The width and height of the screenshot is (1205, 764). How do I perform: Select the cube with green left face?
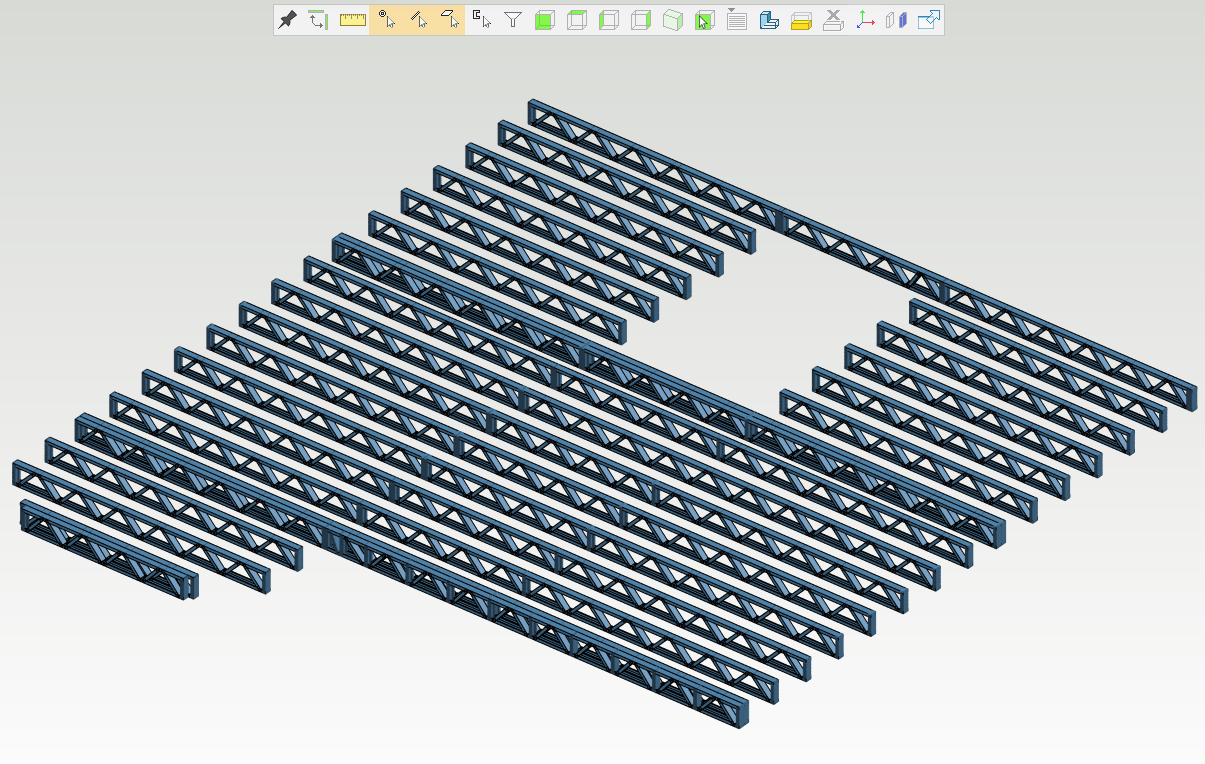609,20
